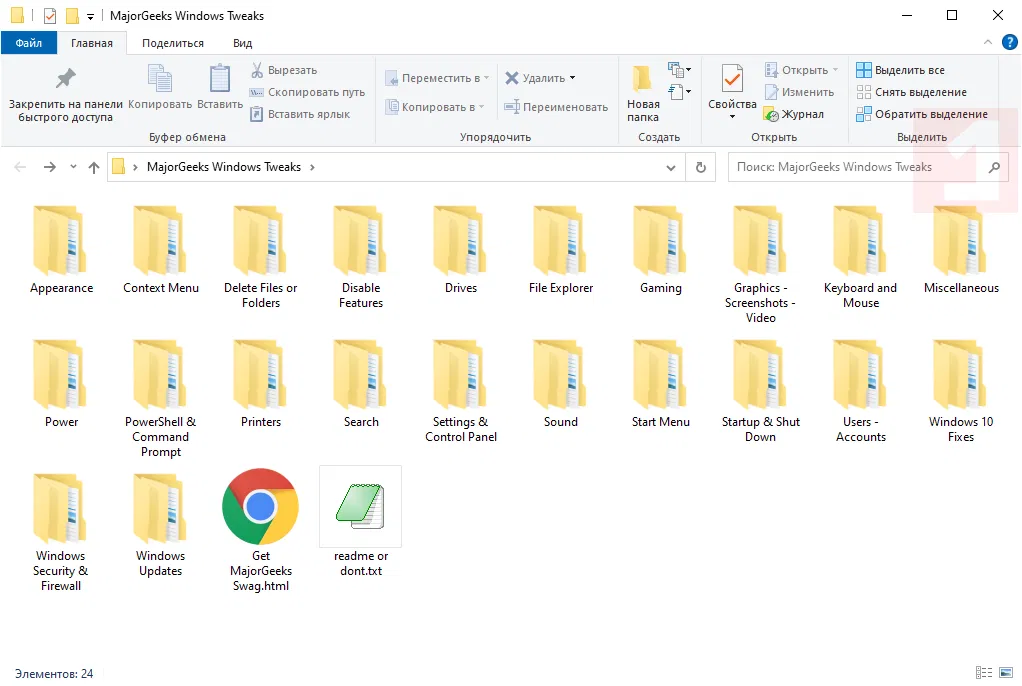Click Переименовать in ribbon
This screenshot has height=686, width=1022.
point(556,107)
